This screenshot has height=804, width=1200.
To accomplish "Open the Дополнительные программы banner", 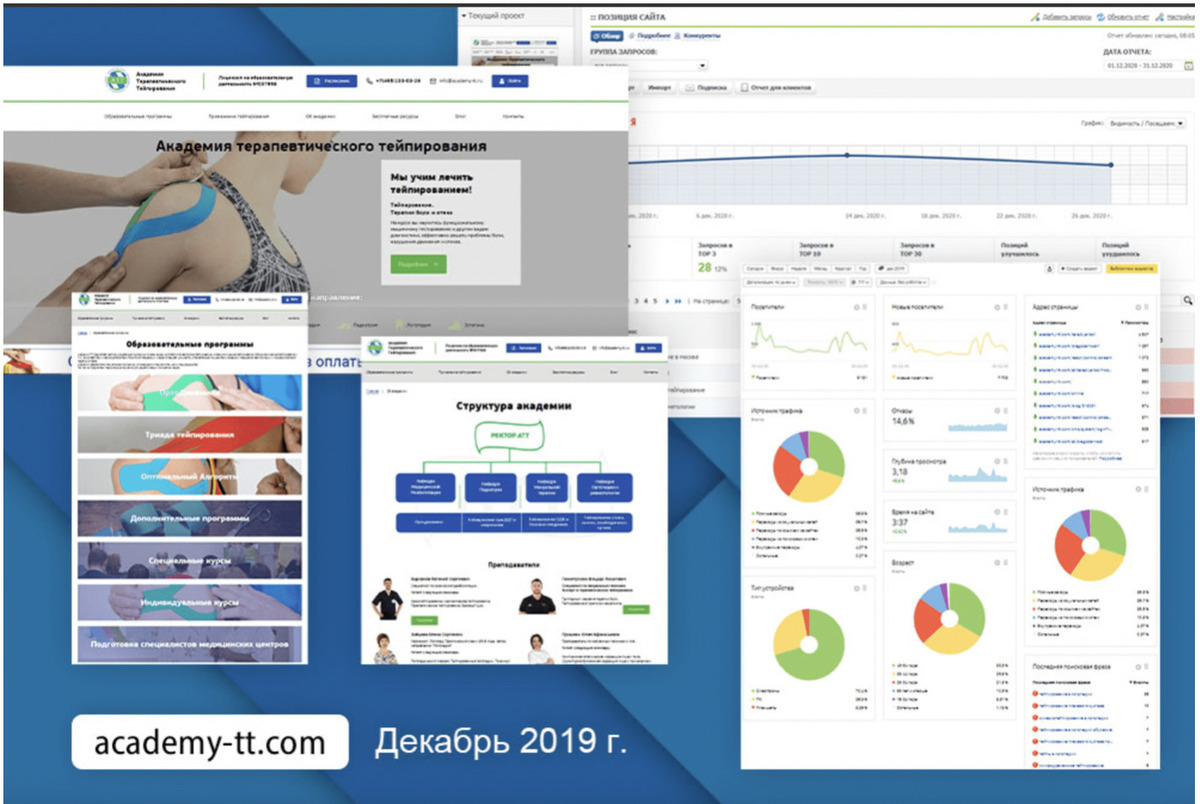I will [x=190, y=519].
